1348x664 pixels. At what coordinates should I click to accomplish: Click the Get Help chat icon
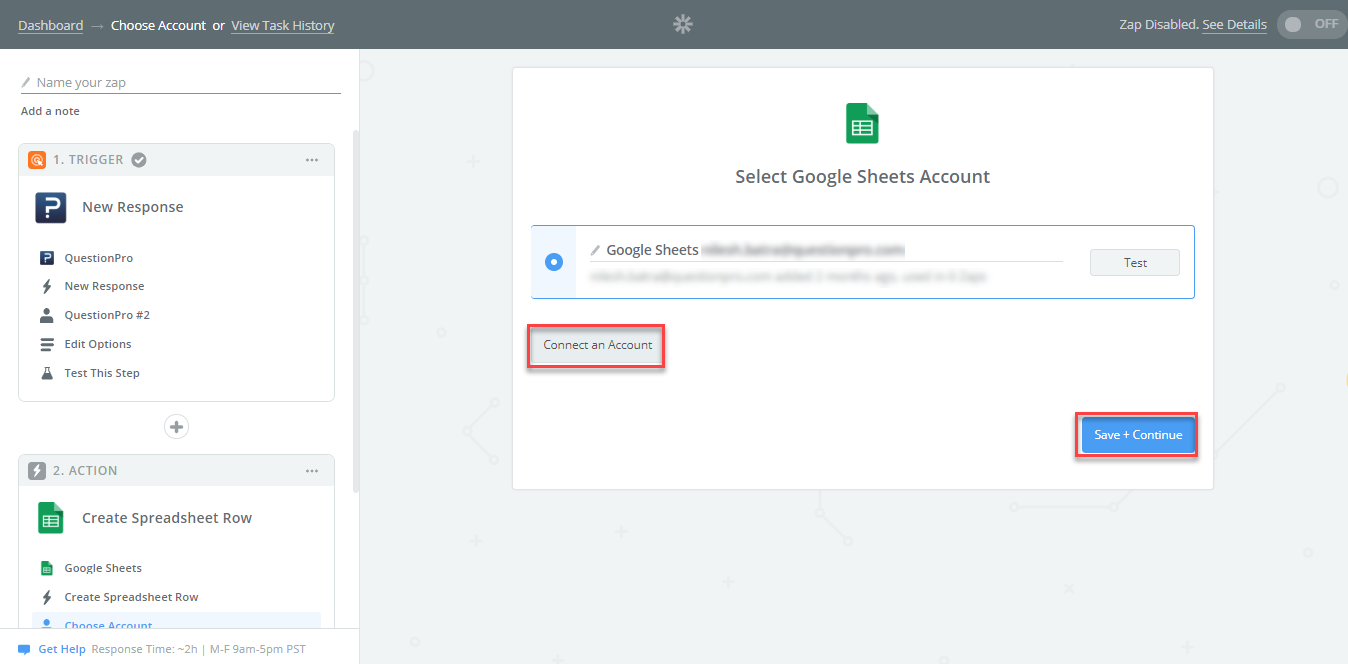(24, 648)
